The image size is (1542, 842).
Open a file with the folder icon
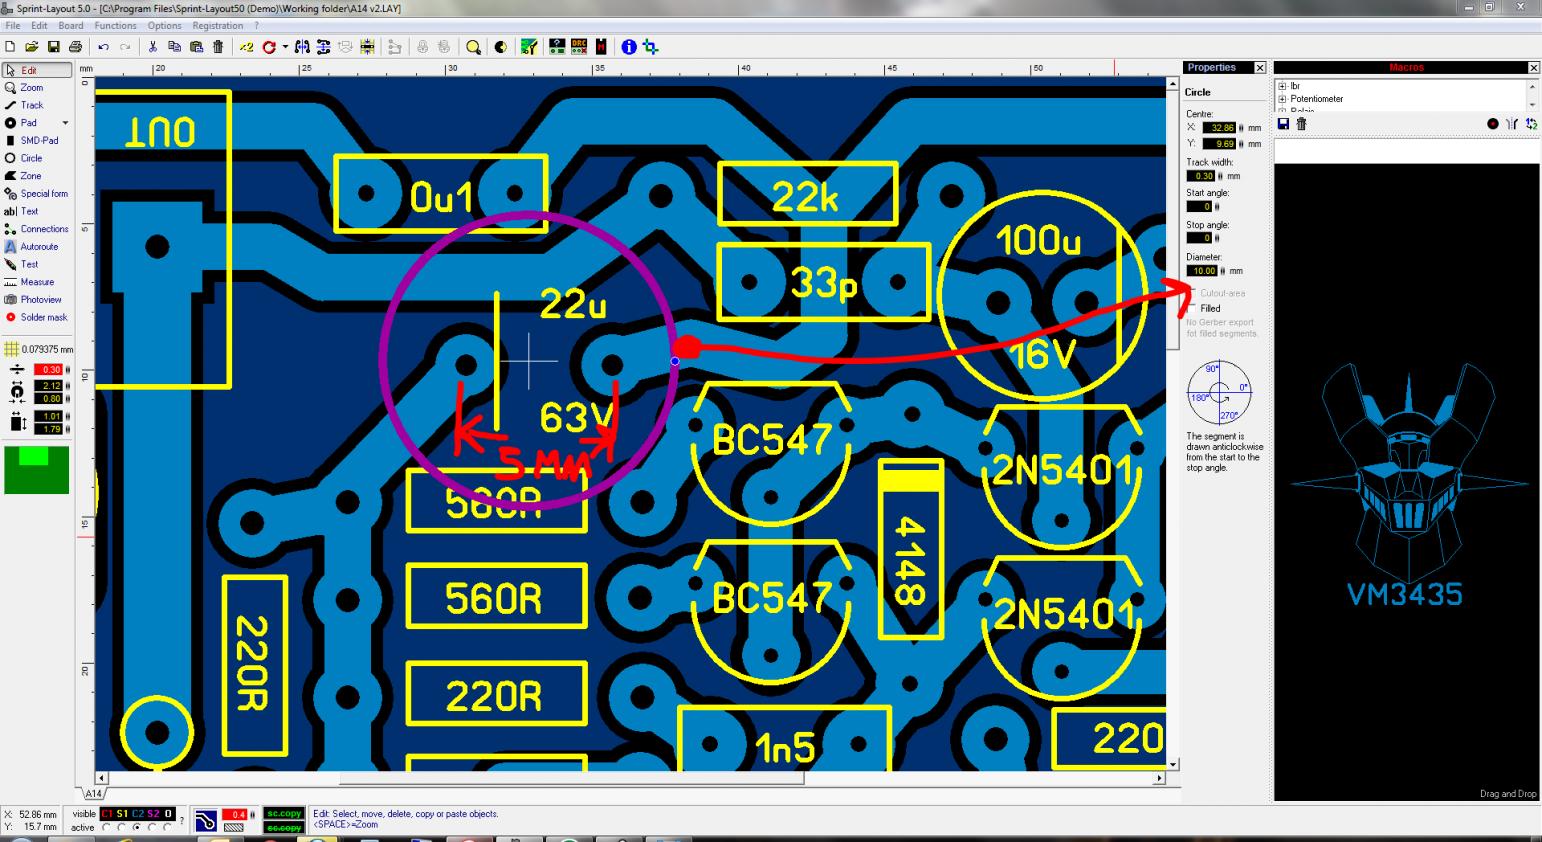pos(32,47)
